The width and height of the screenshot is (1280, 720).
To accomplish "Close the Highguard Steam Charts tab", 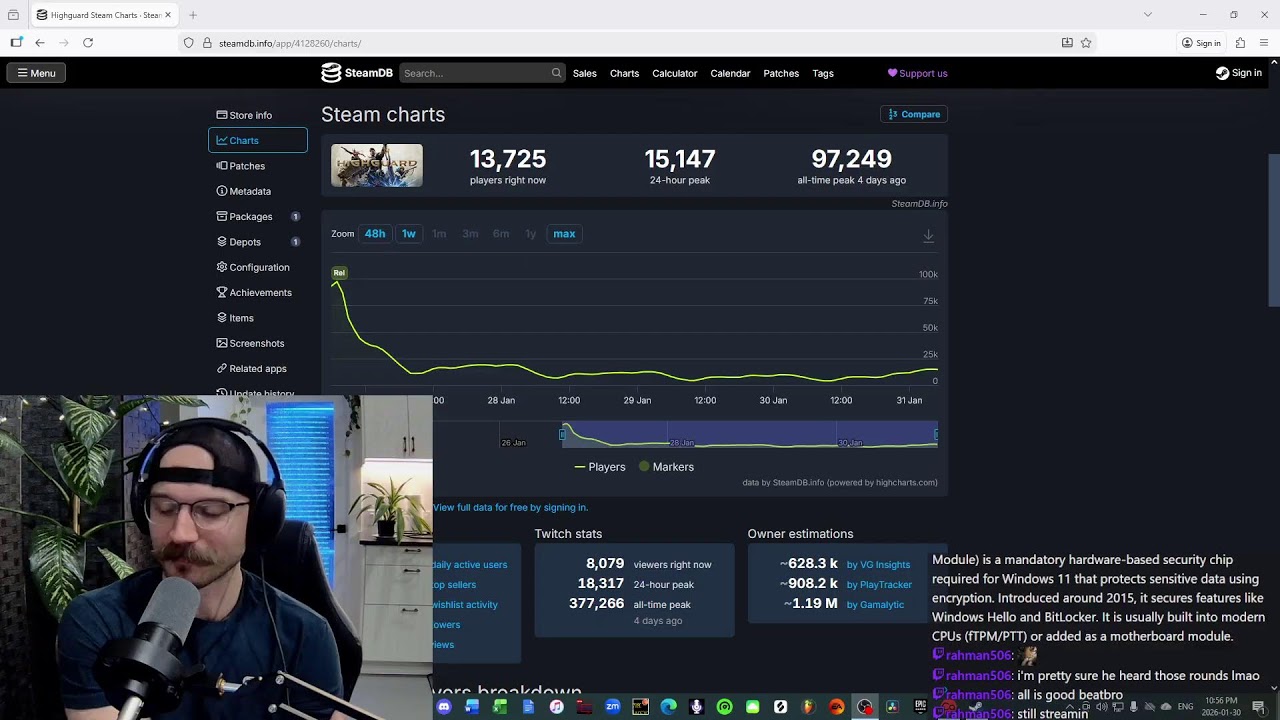I will pos(169,15).
